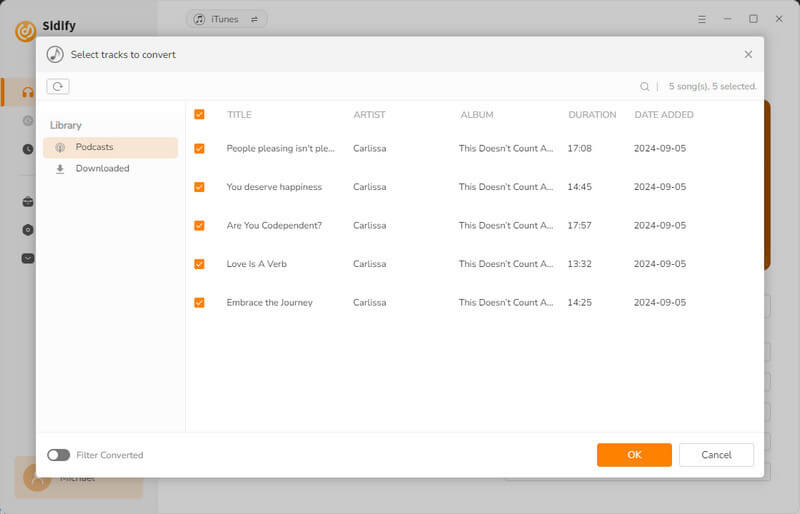The height and width of the screenshot is (514, 800).
Task: Close the Select tracks to convert dialog
Action: 748,54
